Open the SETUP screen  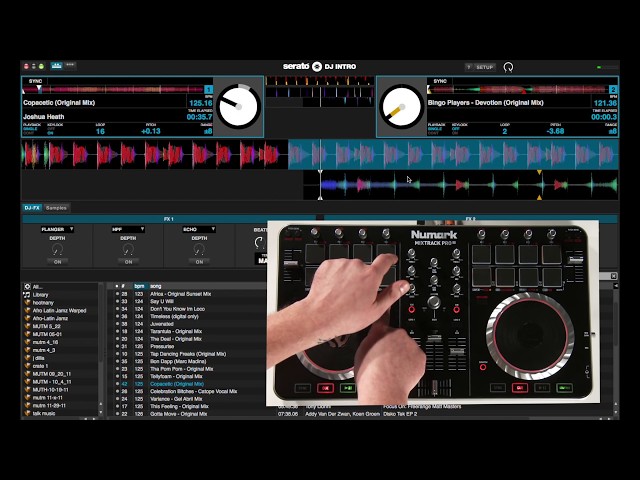484,67
